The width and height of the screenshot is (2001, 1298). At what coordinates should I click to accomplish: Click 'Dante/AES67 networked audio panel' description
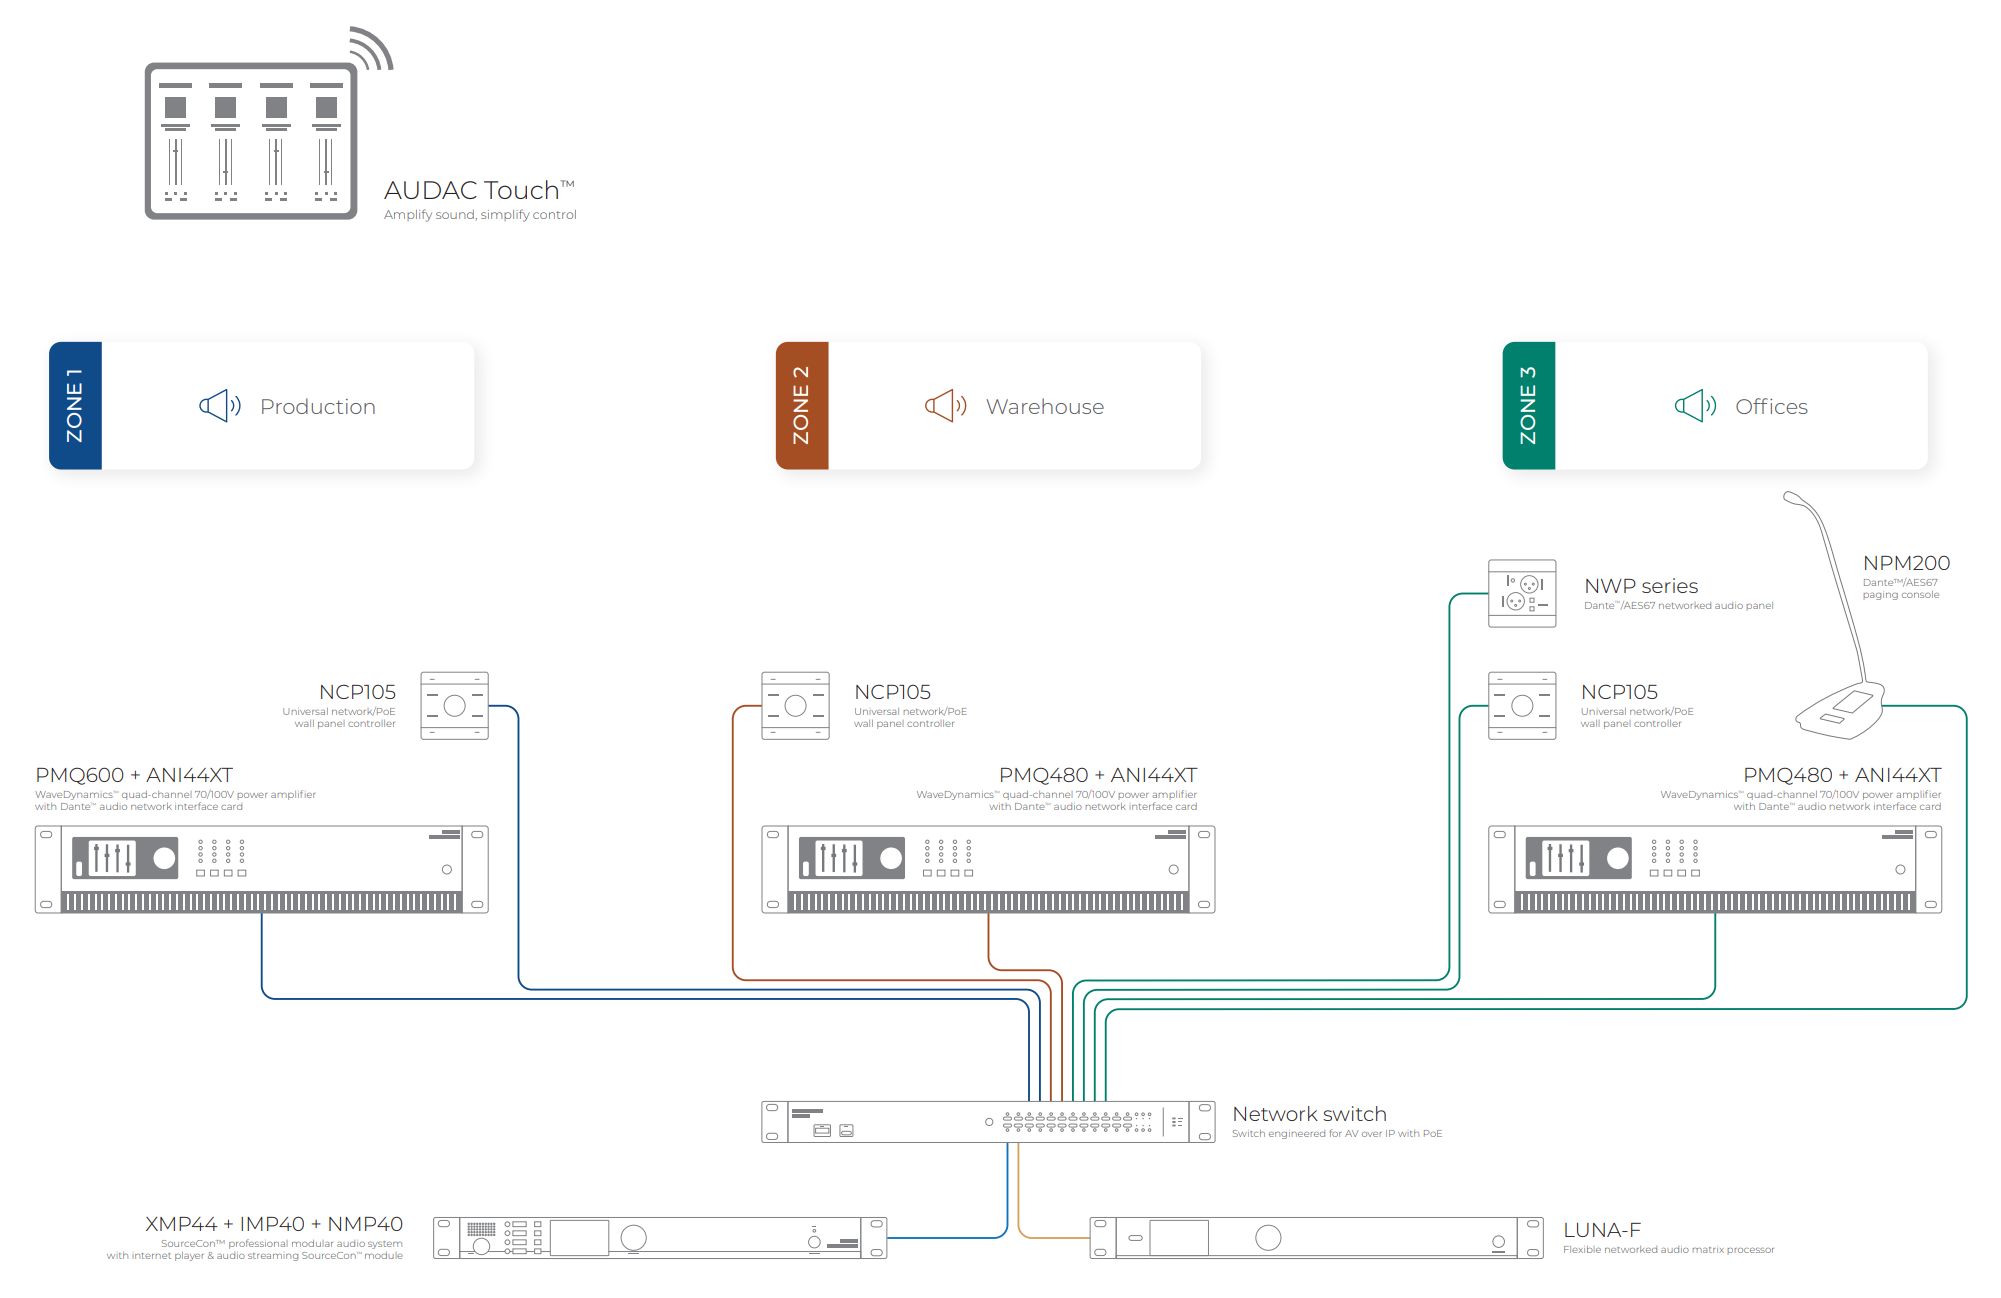click(1679, 606)
